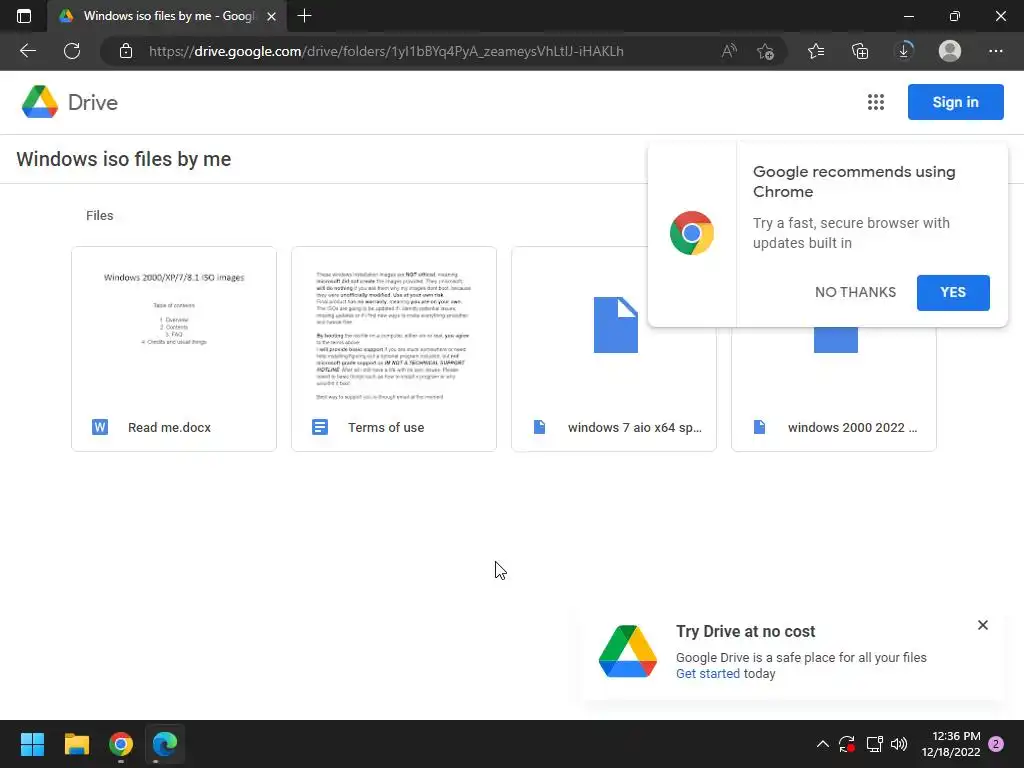Open the browser profile avatar
Viewport: 1024px width, 768px height.
pyautogui.click(x=950, y=51)
